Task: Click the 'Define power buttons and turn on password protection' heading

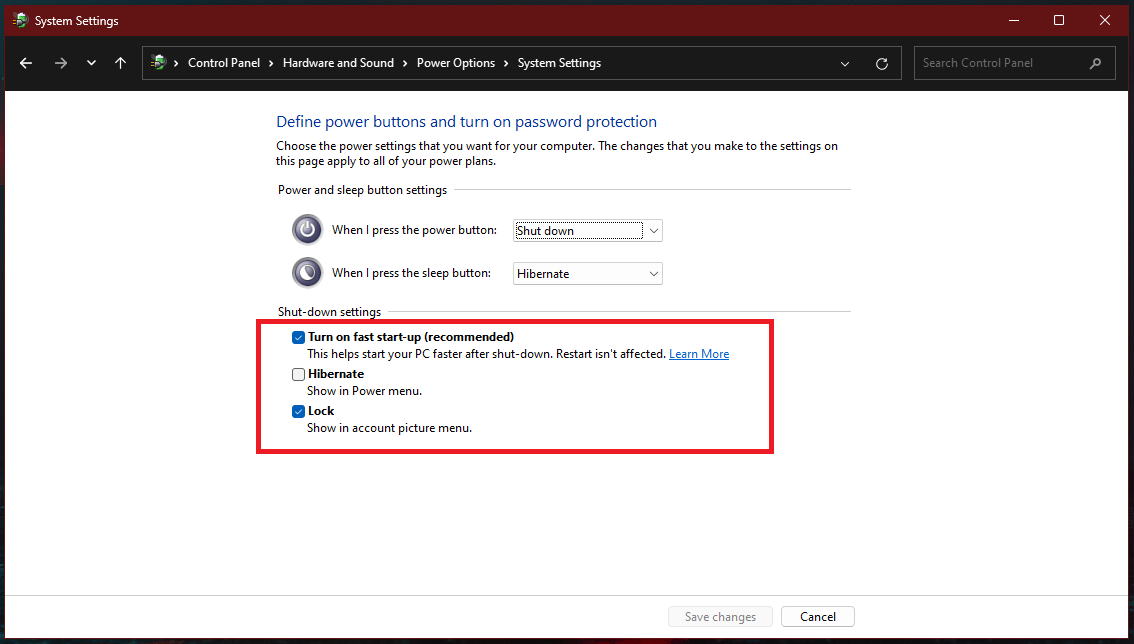Action: pyautogui.click(x=466, y=122)
